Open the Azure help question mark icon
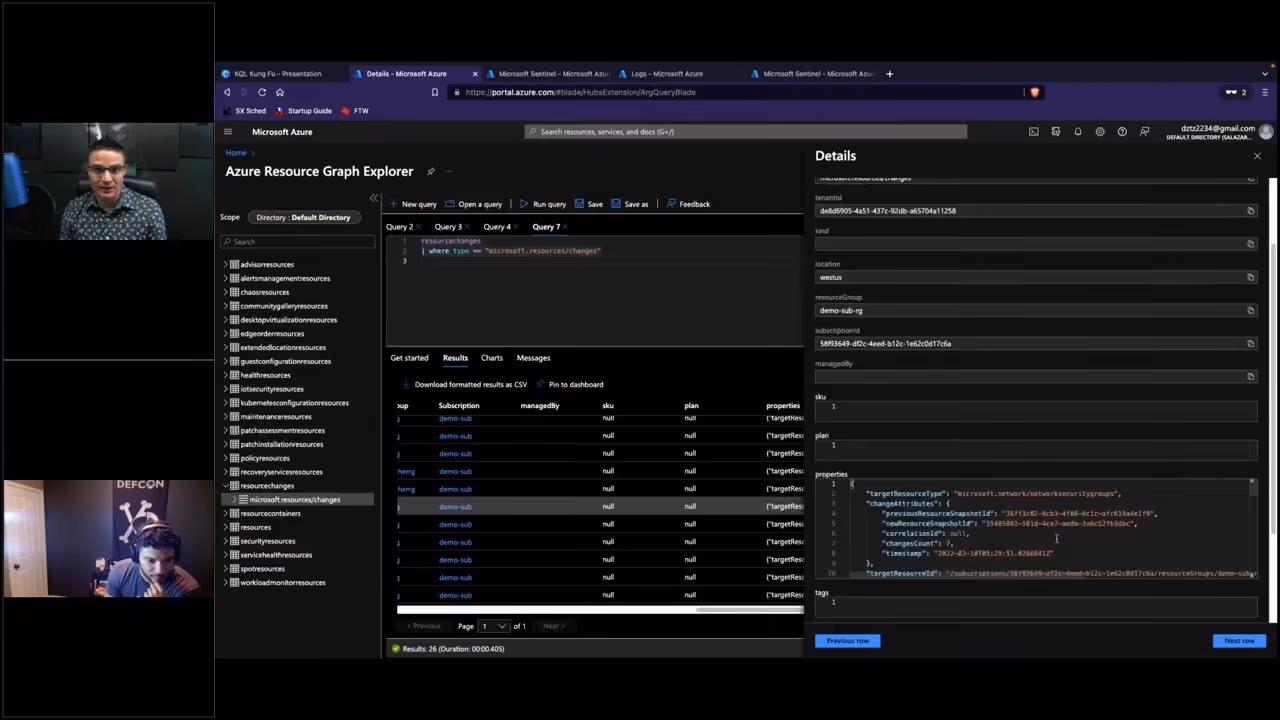The width and height of the screenshot is (1280, 720). coord(1122,132)
